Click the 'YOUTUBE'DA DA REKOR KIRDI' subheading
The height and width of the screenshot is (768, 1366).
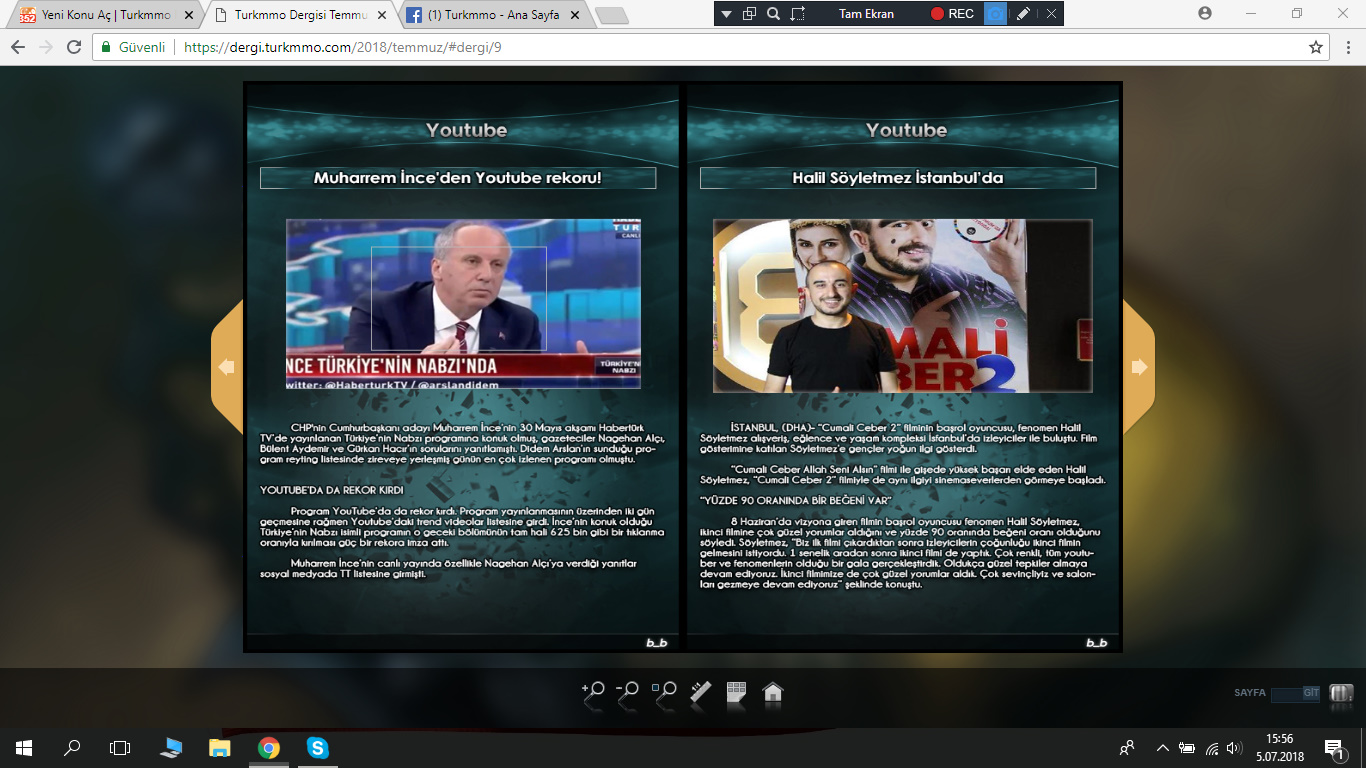[331, 491]
